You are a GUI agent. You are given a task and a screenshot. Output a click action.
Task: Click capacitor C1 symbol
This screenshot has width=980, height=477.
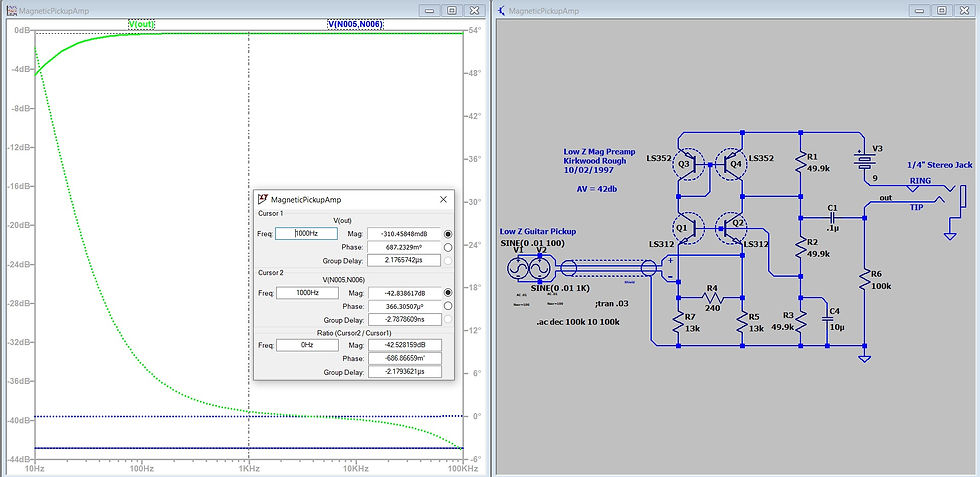pyautogui.click(x=832, y=218)
